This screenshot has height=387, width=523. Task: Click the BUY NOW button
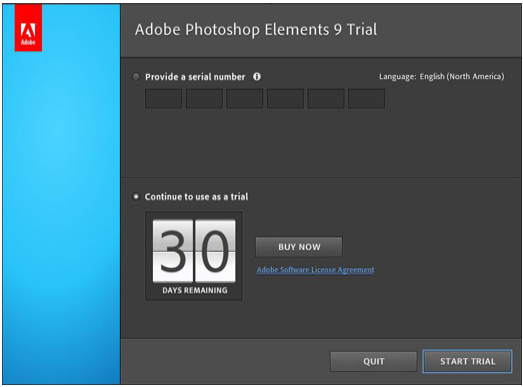coord(299,247)
